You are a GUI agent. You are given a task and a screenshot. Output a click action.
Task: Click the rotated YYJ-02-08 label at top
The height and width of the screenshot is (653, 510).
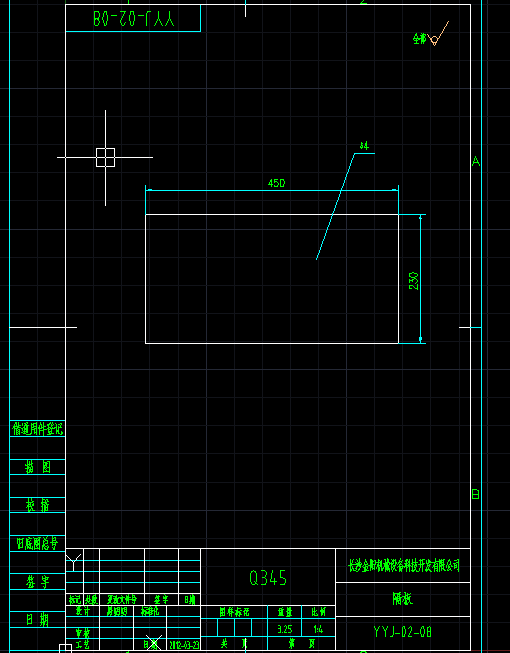[134, 19]
